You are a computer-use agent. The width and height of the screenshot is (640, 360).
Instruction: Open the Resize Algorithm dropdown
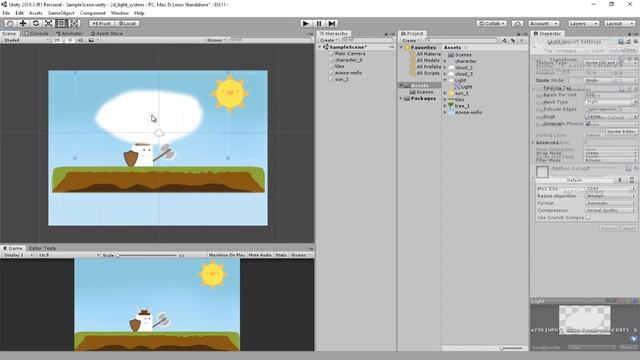(610, 196)
